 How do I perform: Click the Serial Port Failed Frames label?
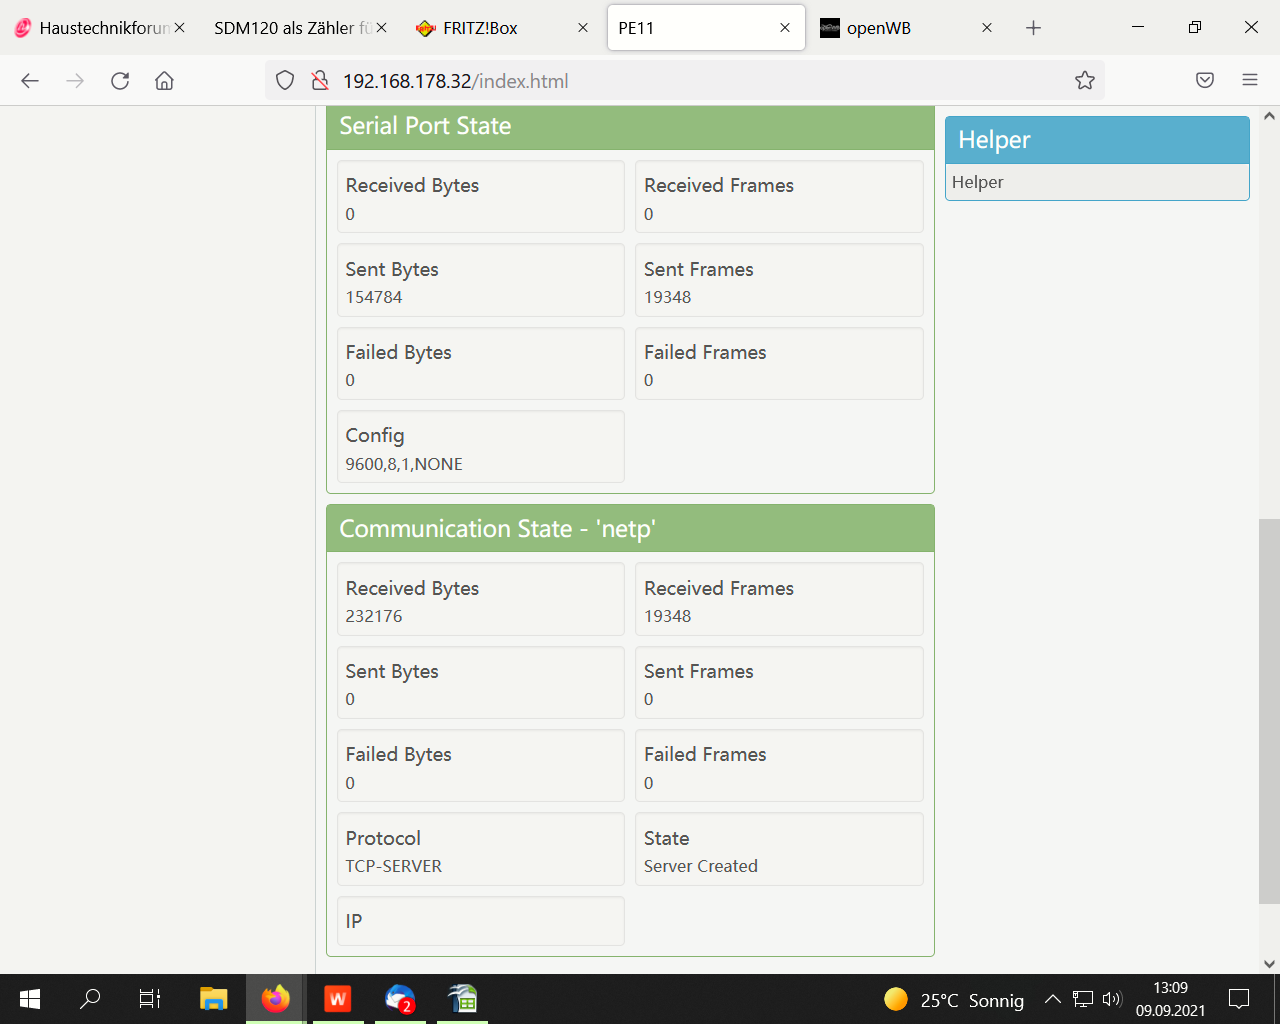pos(705,352)
